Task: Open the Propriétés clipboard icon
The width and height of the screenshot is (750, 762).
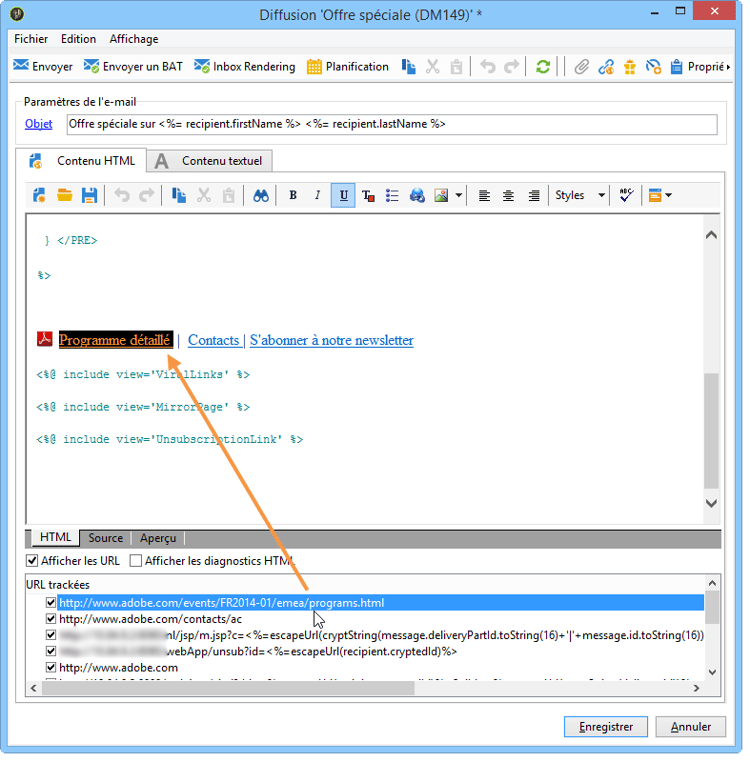Action: pyautogui.click(x=676, y=67)
